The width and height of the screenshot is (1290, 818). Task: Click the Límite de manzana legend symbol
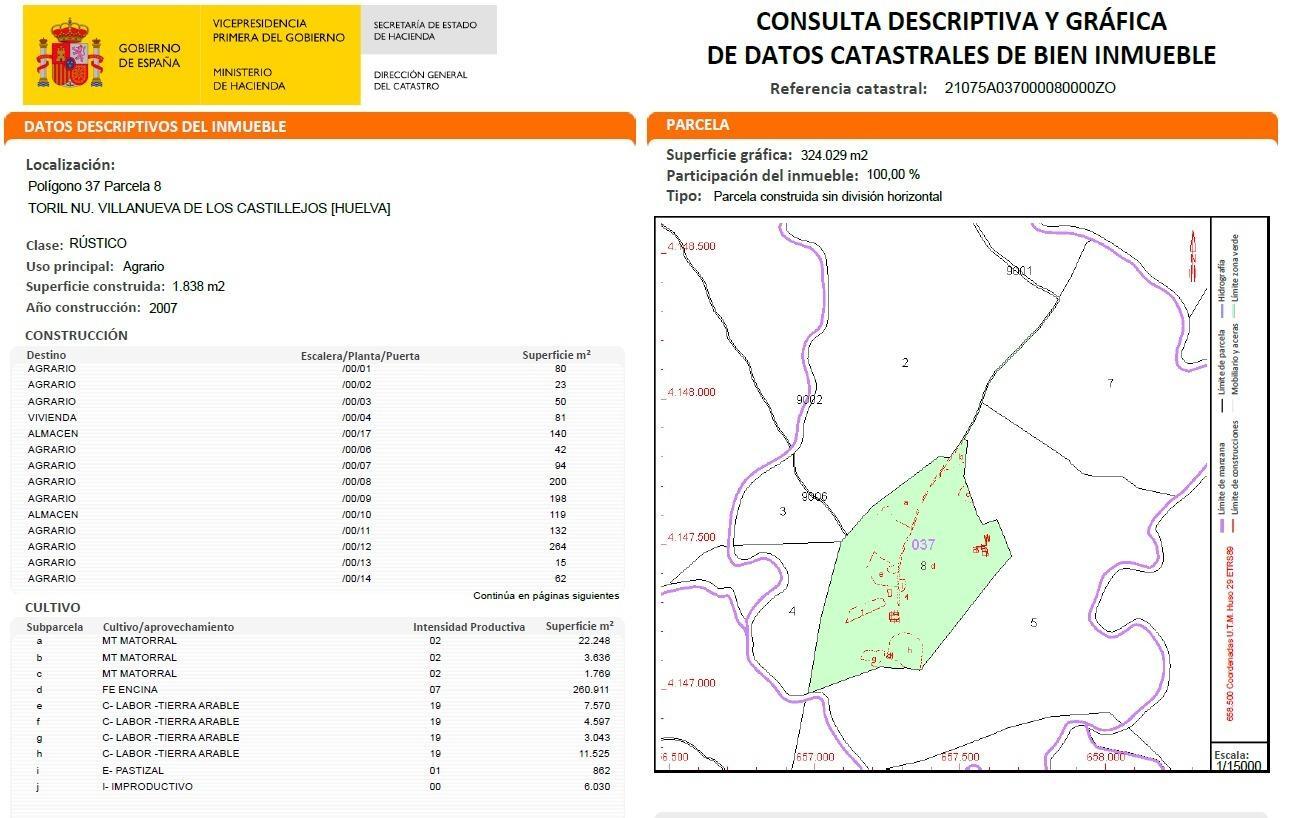click(1221, 524)
